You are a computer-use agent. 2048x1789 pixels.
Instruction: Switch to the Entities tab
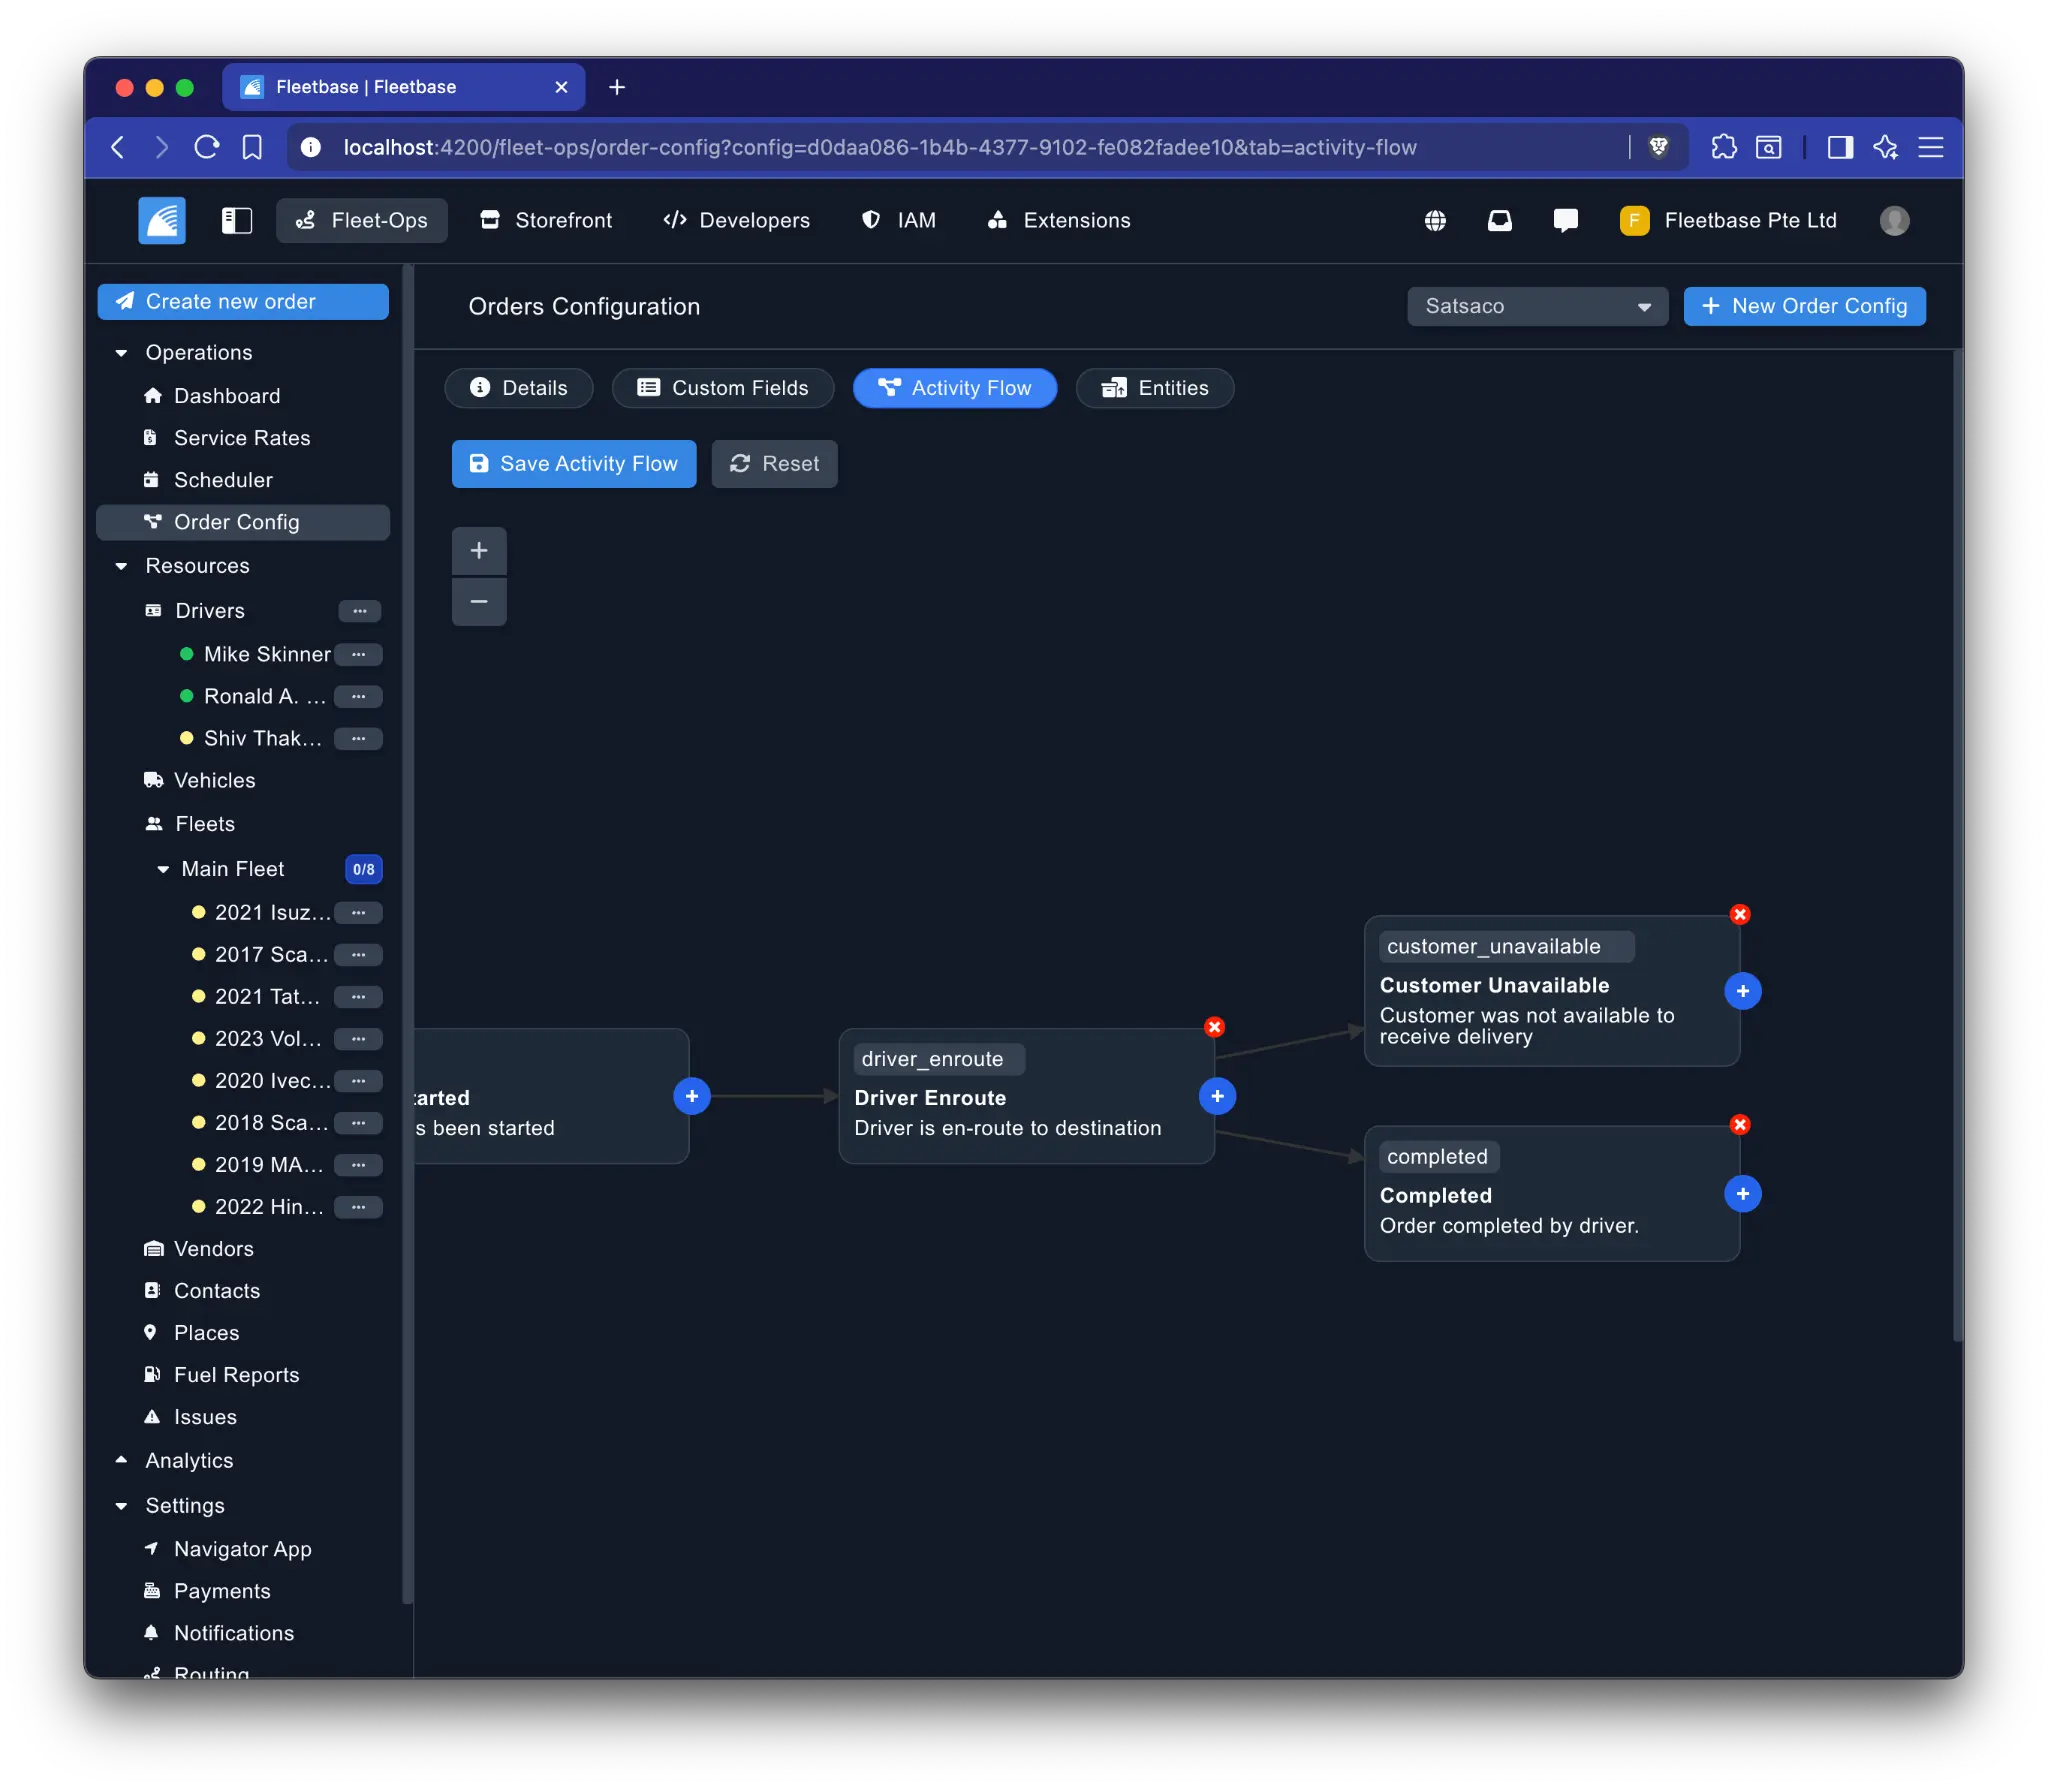pyautogui.click(x=1154, y=388)
